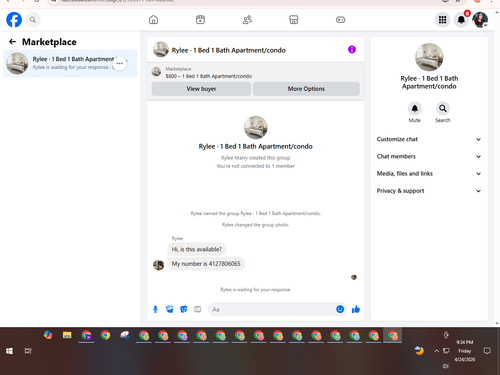Toggle the purple conversation information icon
500x375 pixels.
tap(352, 50)
